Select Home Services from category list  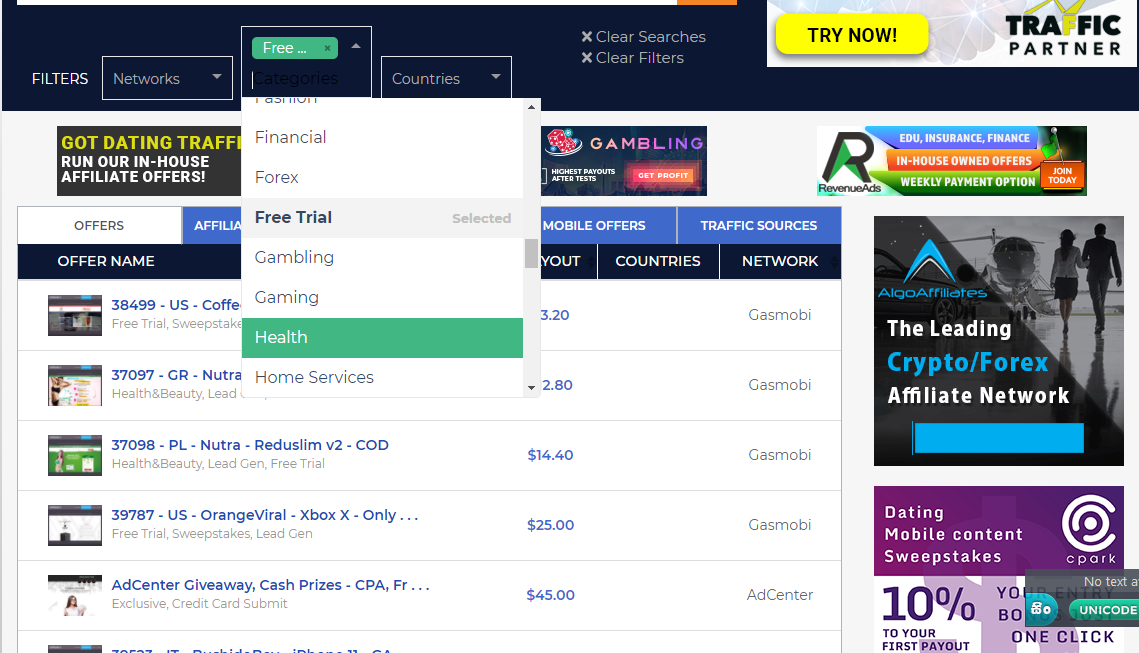(x=382, y=377)
